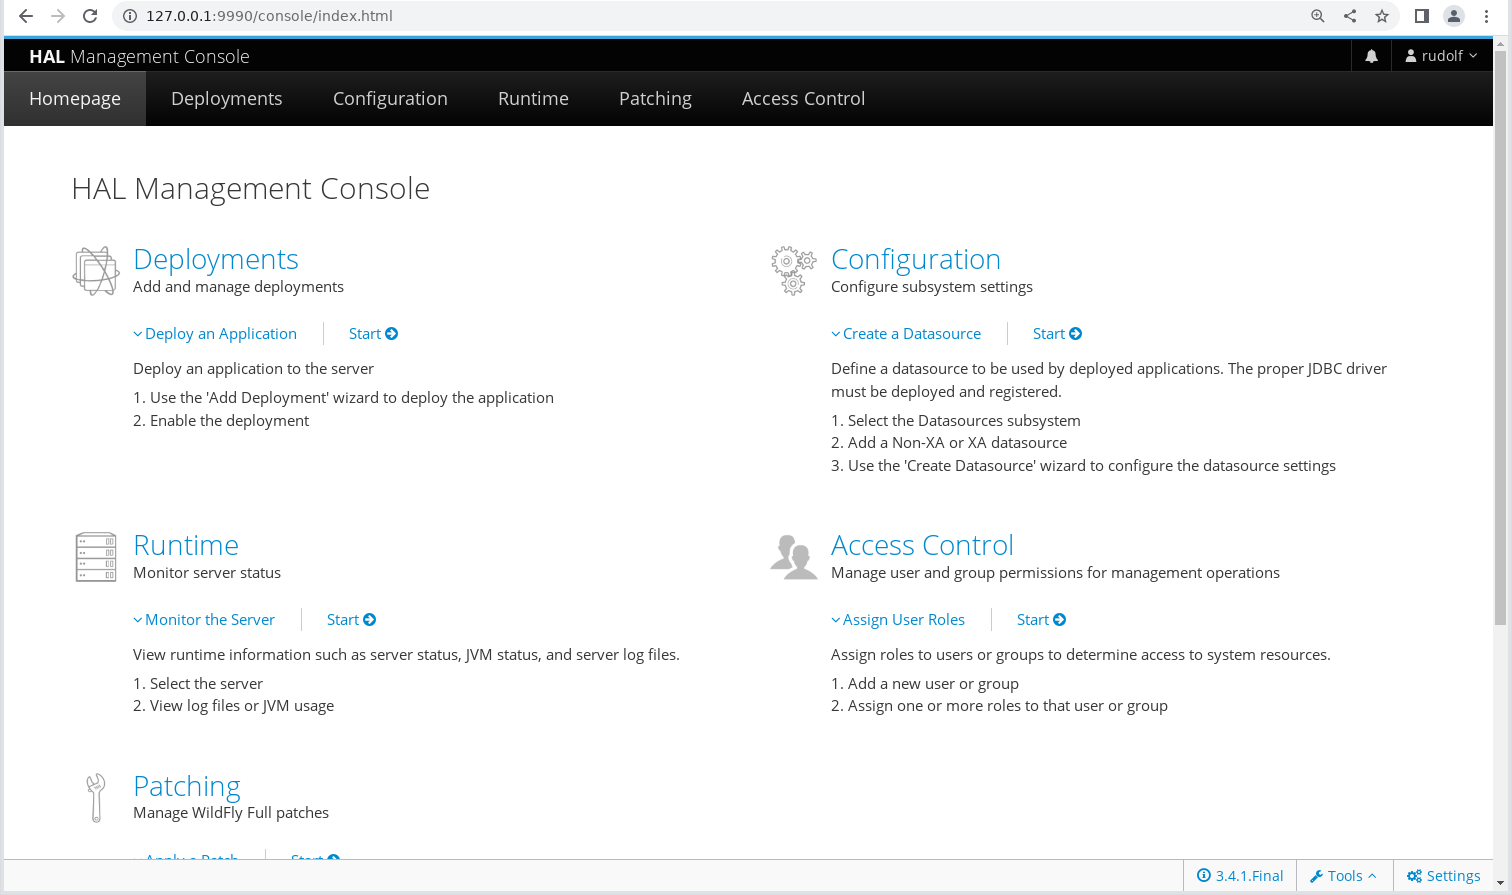
Task: Click the text 'Manage WildFly Full patches'
Action: 231,813
